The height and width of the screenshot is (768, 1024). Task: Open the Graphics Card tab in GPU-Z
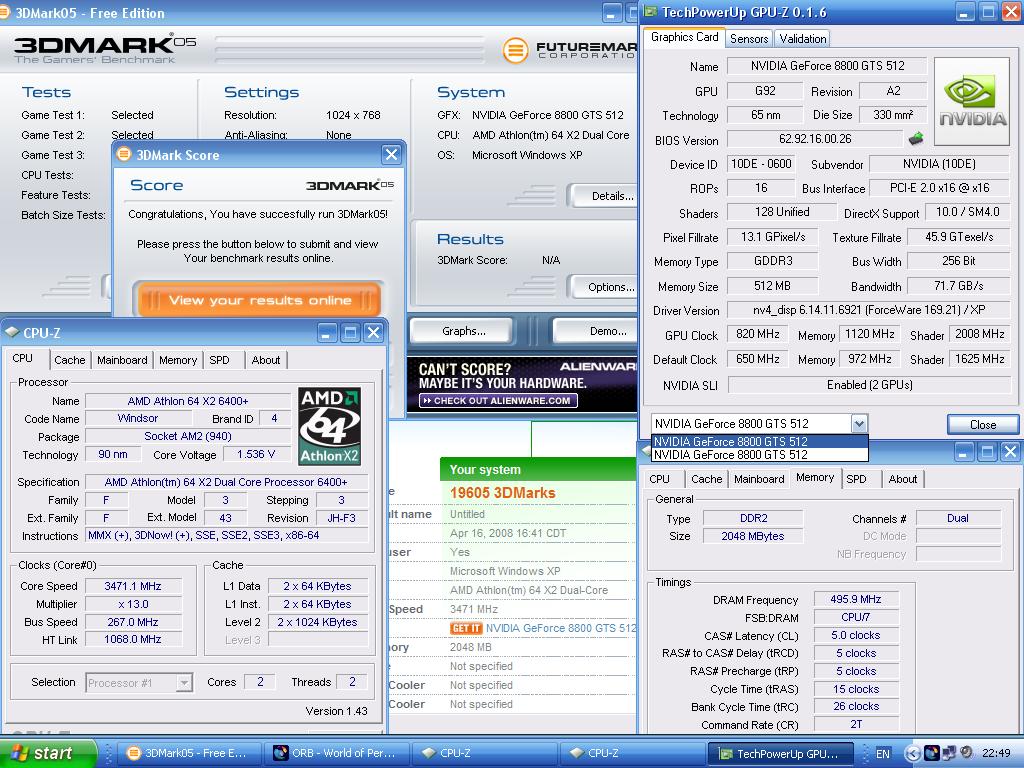coord(684,37)
